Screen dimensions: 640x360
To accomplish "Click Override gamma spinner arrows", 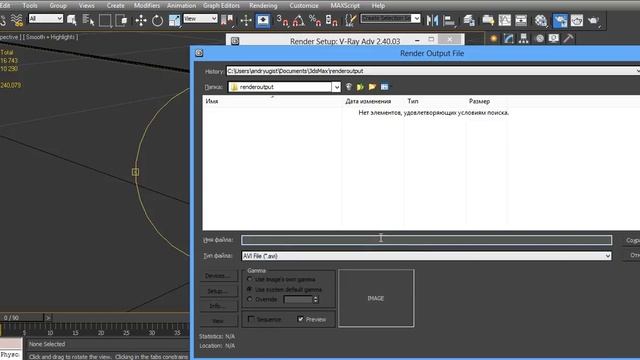I will (316, 300).
